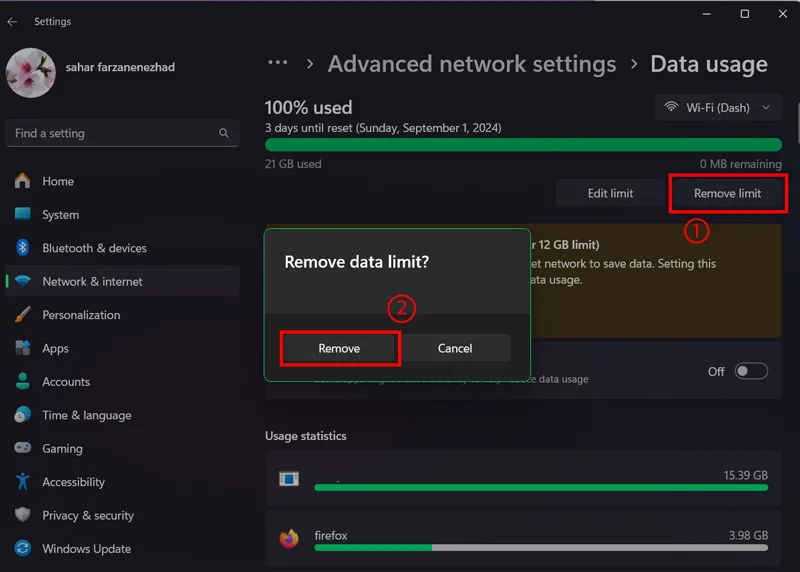Click Cancel in Remove data limit dialog
The width and height of the screenshot is (800, 572).
point(455,348)
